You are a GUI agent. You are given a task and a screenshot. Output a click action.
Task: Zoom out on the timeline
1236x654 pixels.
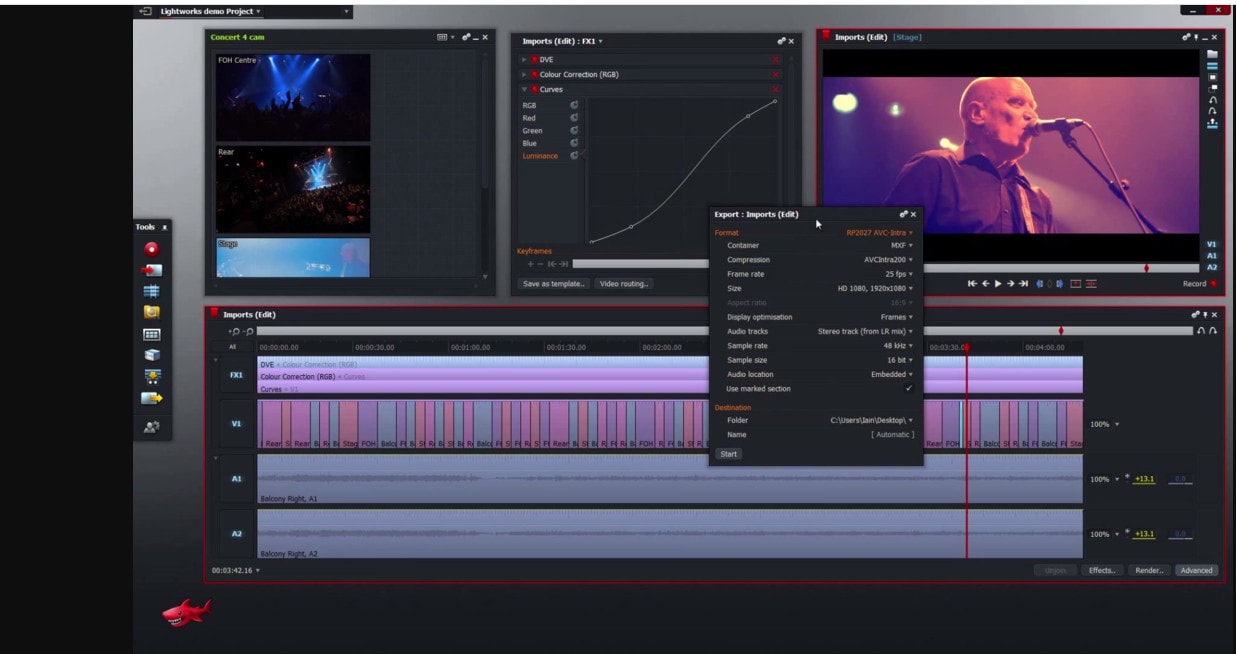pos(248,330)
